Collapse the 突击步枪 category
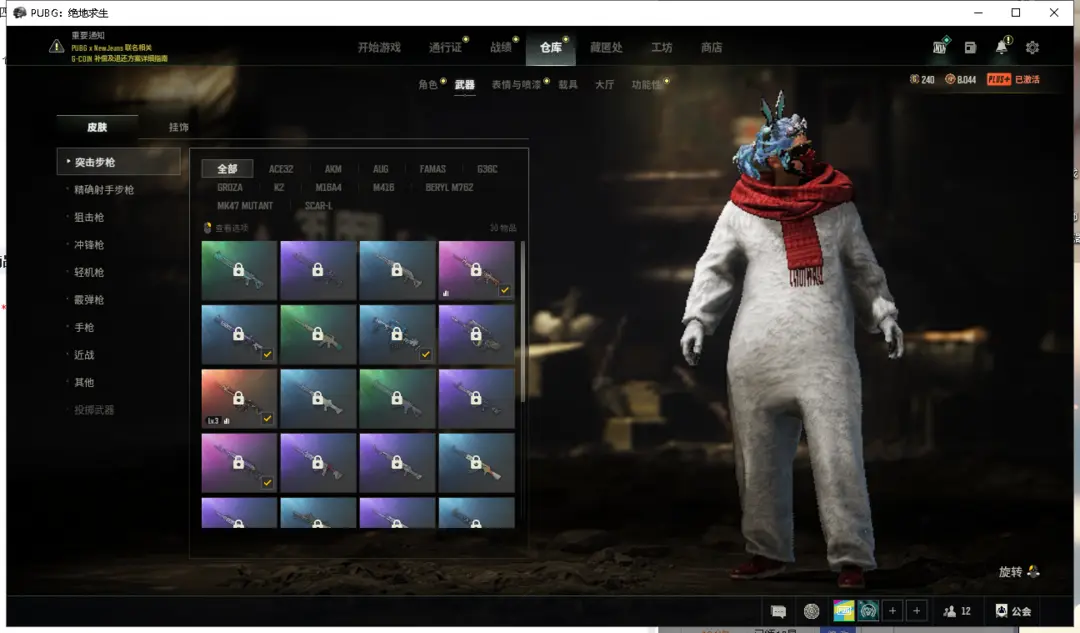Image resolution: width=1080 pixels, height=633 pixels. 118,162
